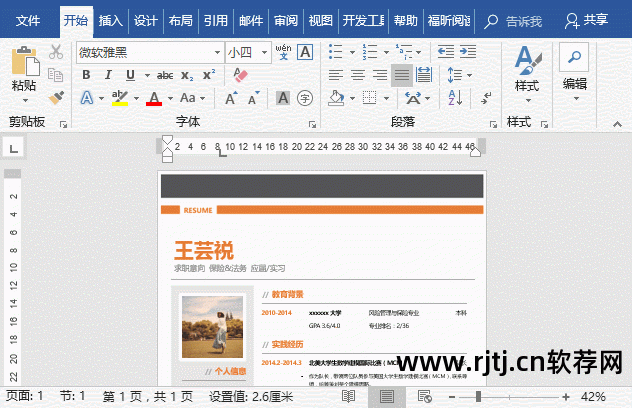This screenshot has height=408, width=632.
Task: Click the name 王芸祝 in document
Action: (x=204, y=250)
